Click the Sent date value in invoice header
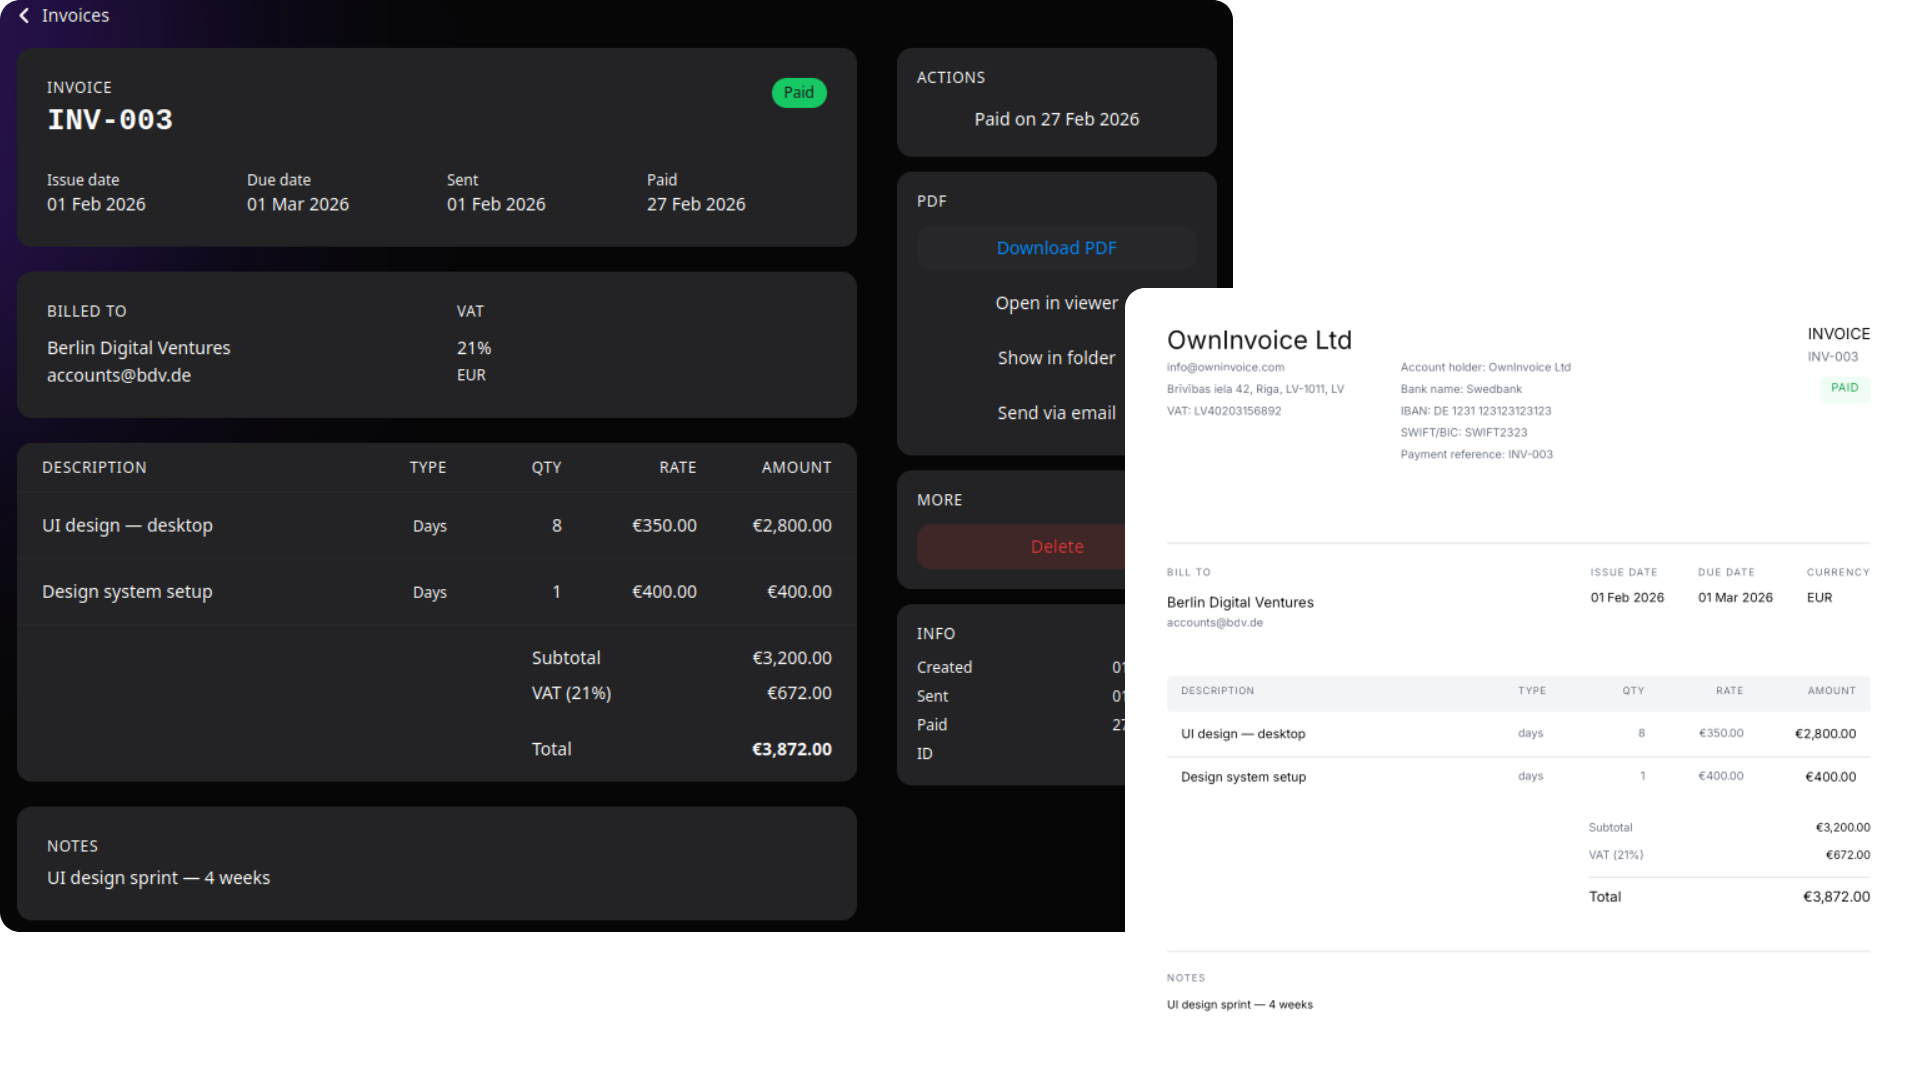 tap(496, 204)
